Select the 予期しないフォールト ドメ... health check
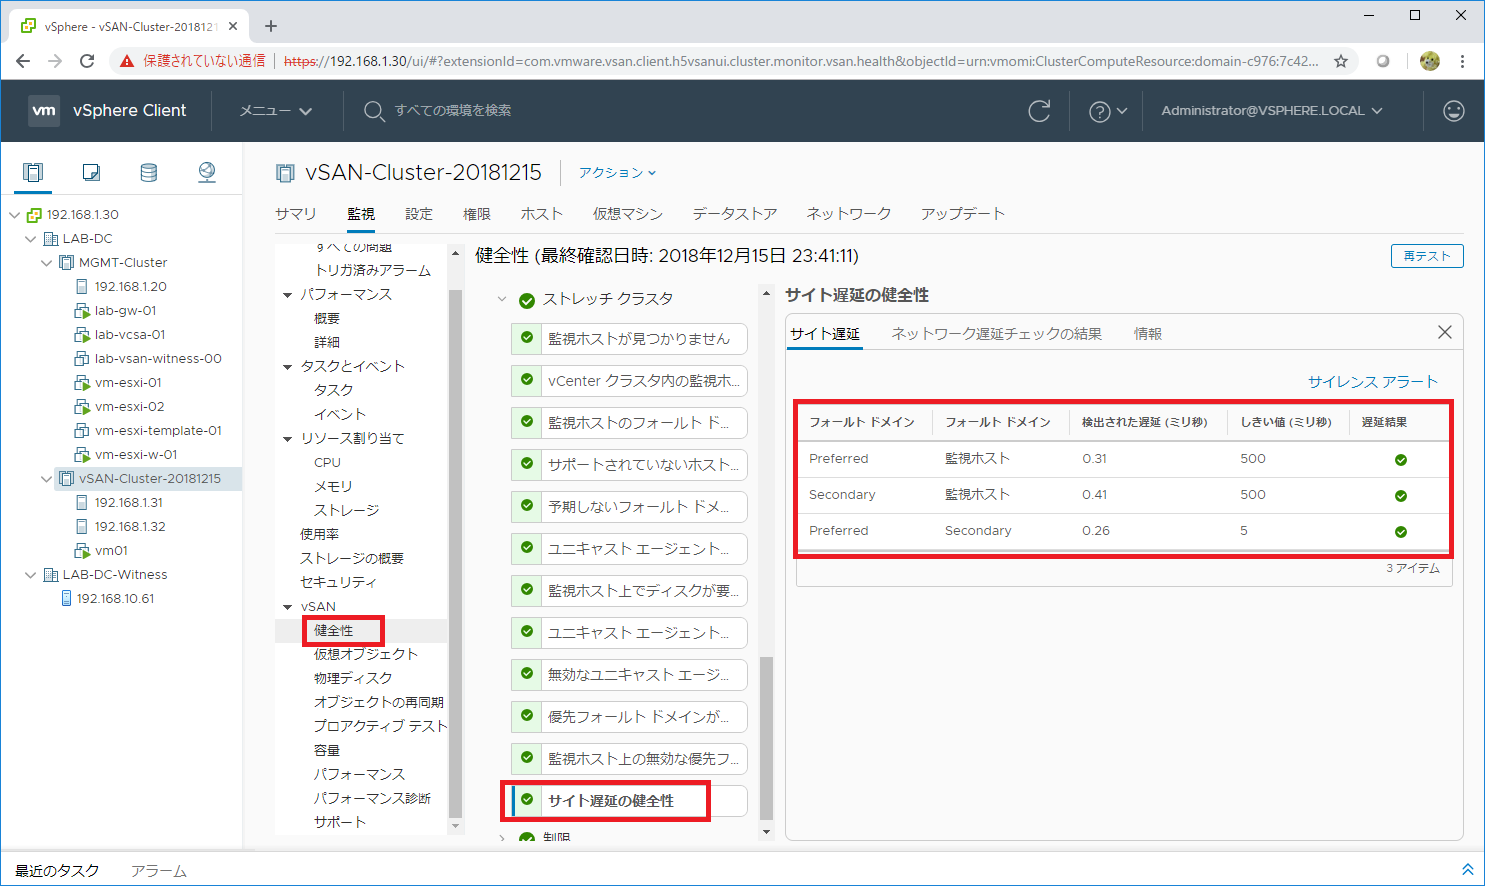Screen dimensions: 1485x886 [x=629, y=506]
